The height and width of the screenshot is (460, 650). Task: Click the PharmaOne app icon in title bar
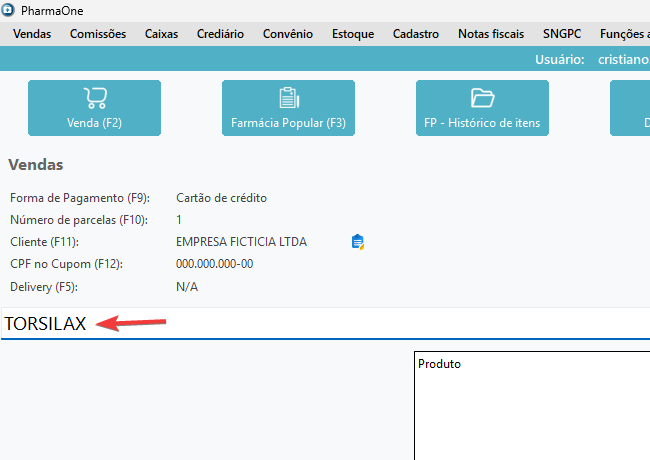tap(7, 10)
